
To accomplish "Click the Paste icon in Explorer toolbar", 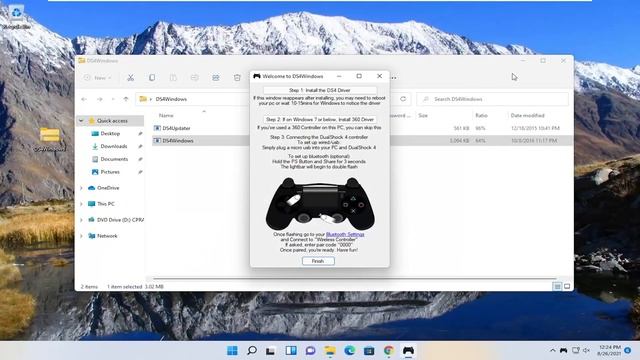I will (x=173, y=78).
